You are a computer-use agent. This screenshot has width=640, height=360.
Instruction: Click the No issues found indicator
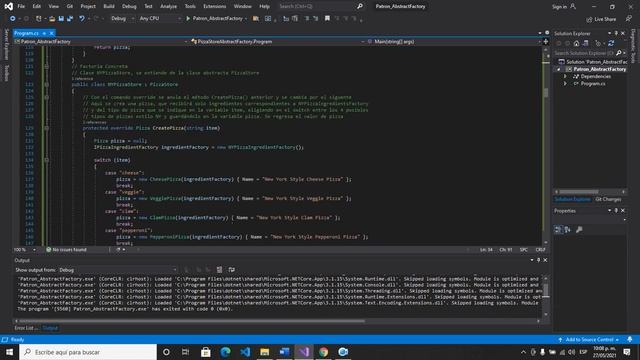(66, 249)
